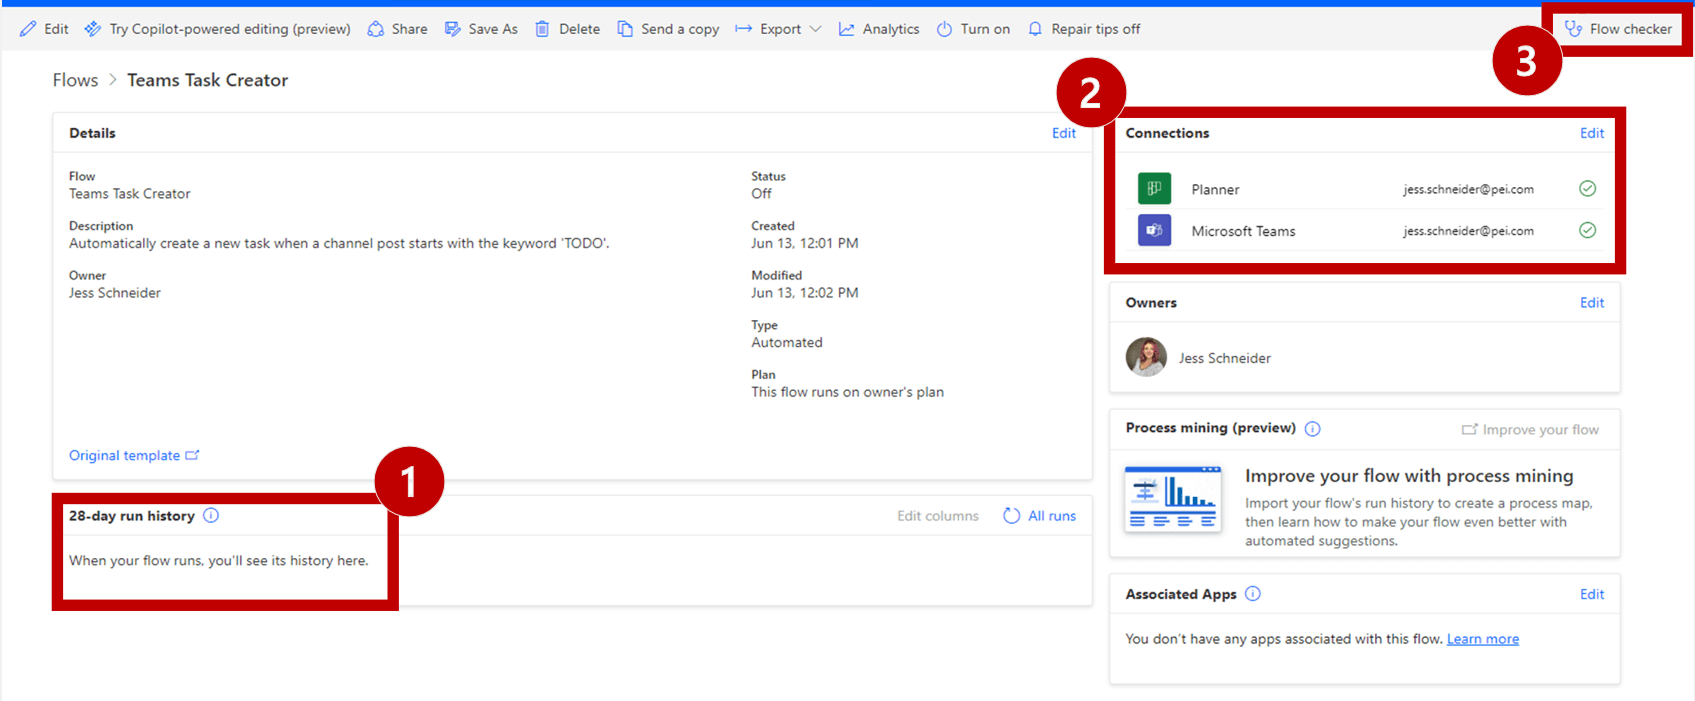This screenshot has width=1695, height=701.
Task: Click the Microsoft Teams connection status checkmark
Action: click(1587, 230)
